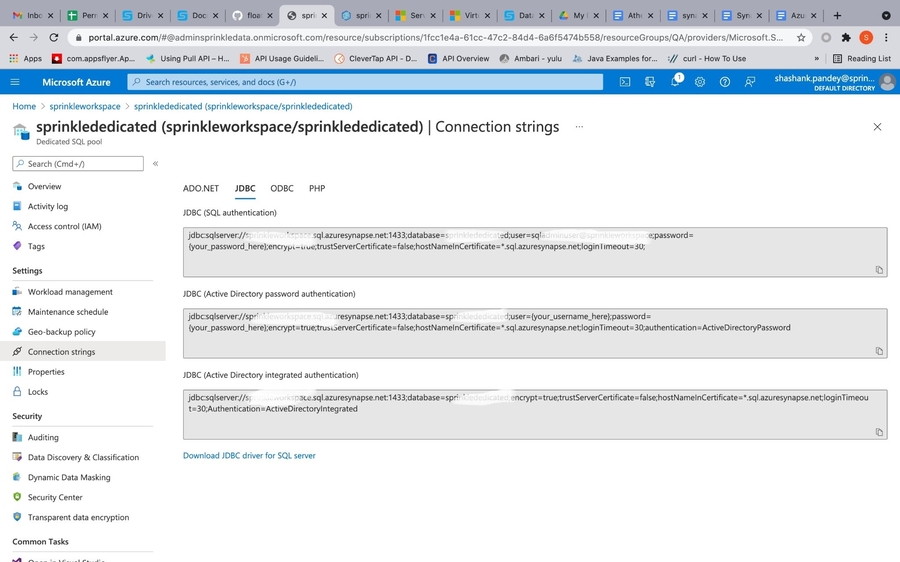900x562 pixels.
Task: Open the Azure portal hamburger menu
Action: tap(15, 82)
